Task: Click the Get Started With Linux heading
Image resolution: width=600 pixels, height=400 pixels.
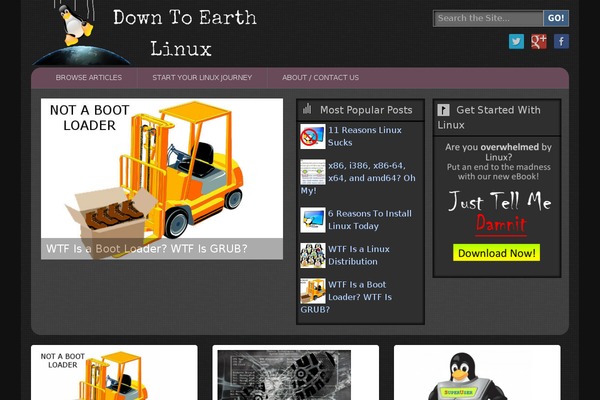Action: point(489,117)
